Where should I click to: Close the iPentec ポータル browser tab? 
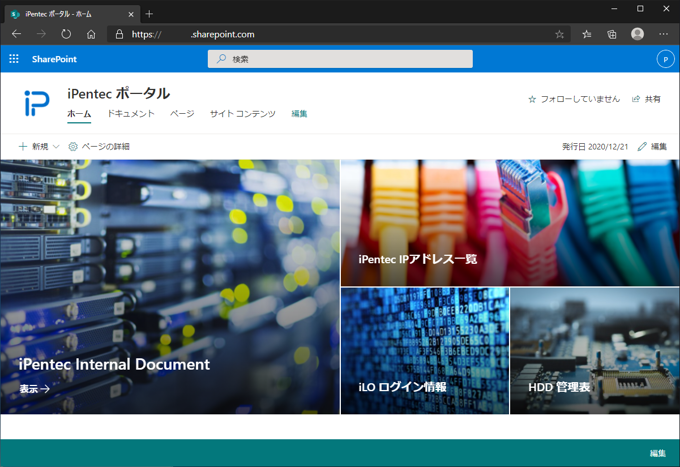click(x=131, y=14)
